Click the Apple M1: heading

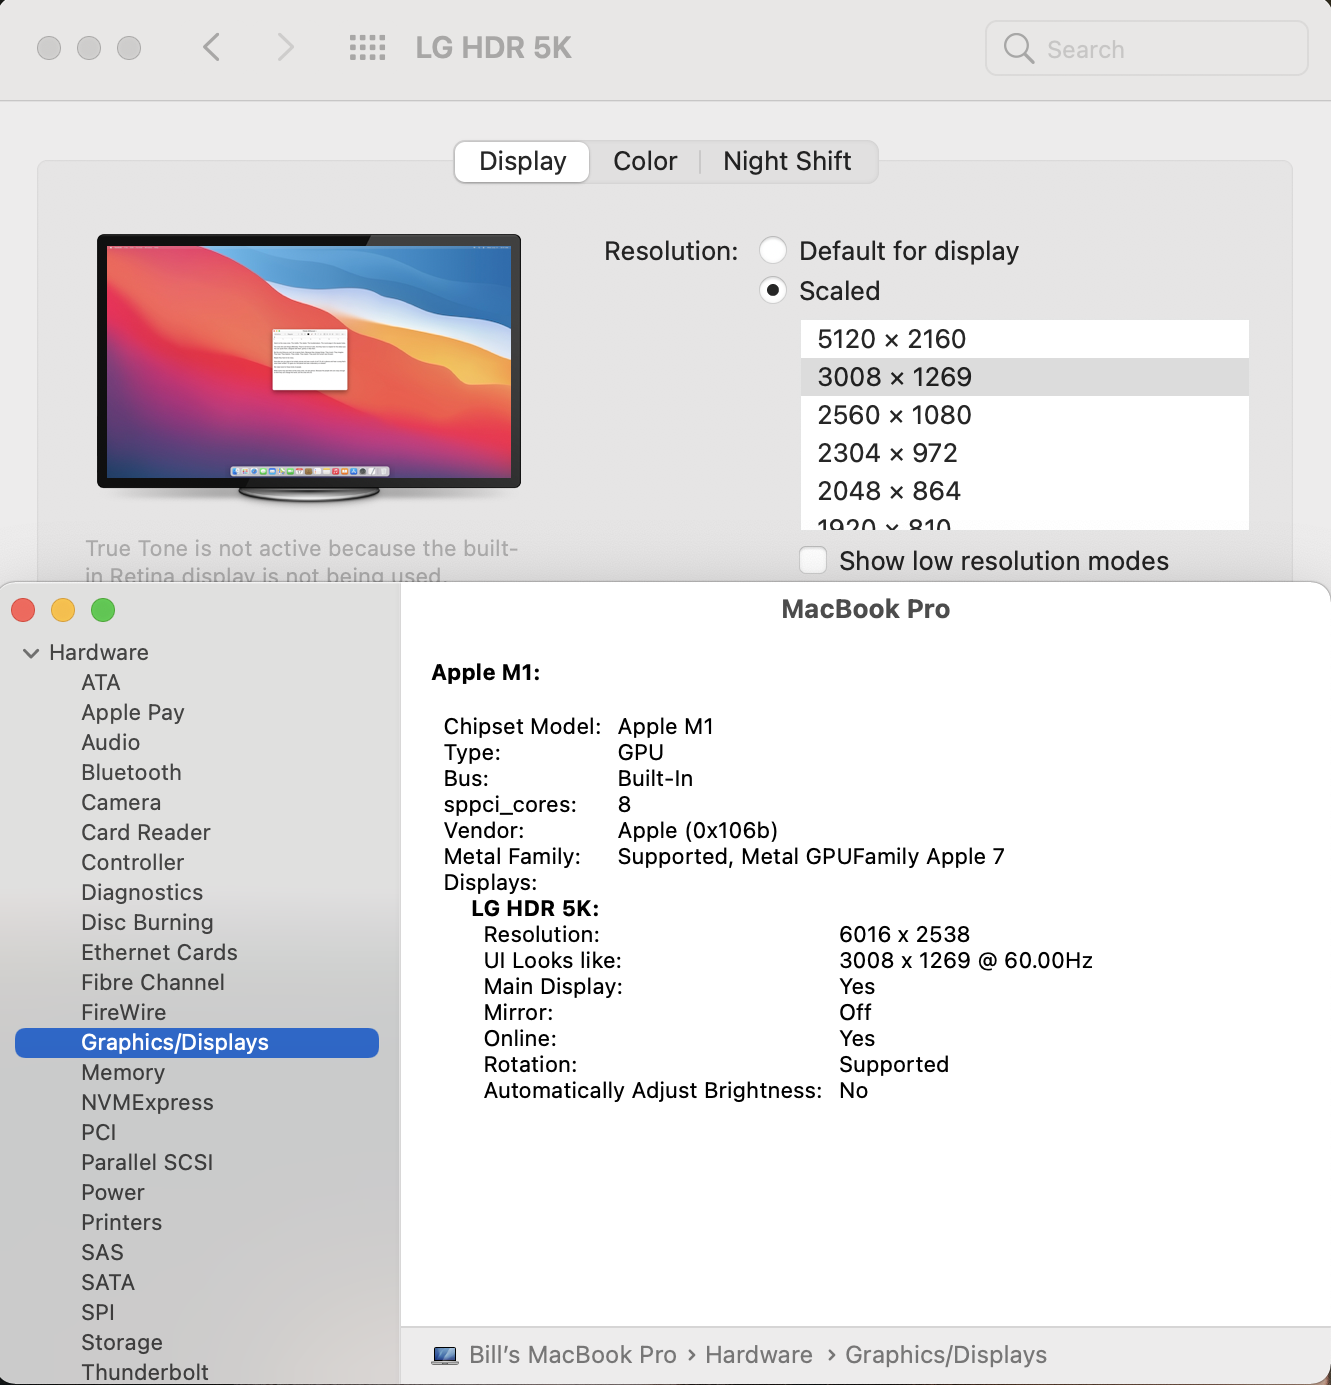pyautogui.click(x=486, y=672)
